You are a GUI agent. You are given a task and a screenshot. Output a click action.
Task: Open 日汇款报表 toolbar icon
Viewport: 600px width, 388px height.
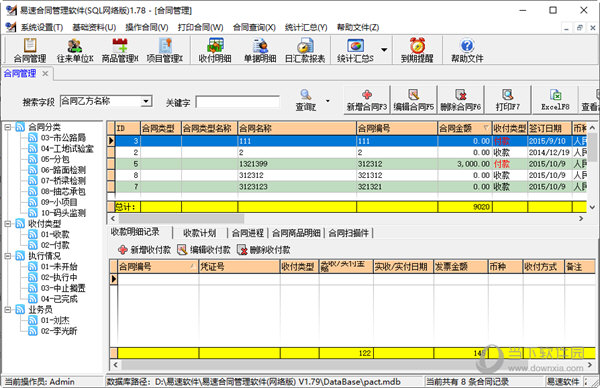pos(305,50)
